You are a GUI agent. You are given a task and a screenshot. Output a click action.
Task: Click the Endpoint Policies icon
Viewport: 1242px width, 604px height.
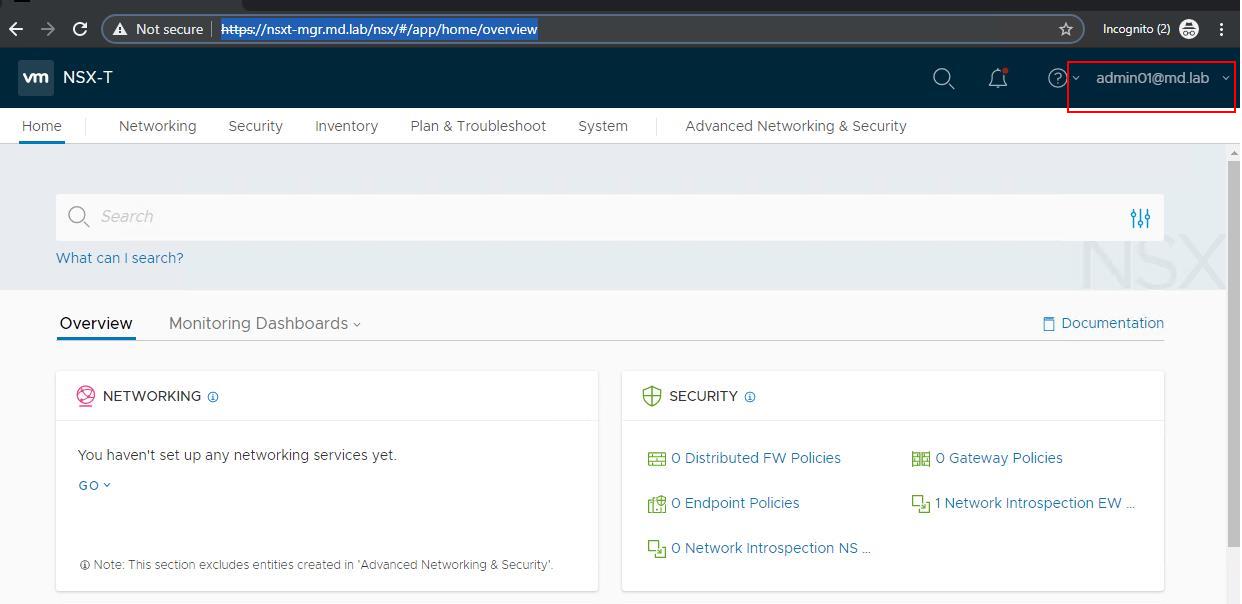coord(657,504)
